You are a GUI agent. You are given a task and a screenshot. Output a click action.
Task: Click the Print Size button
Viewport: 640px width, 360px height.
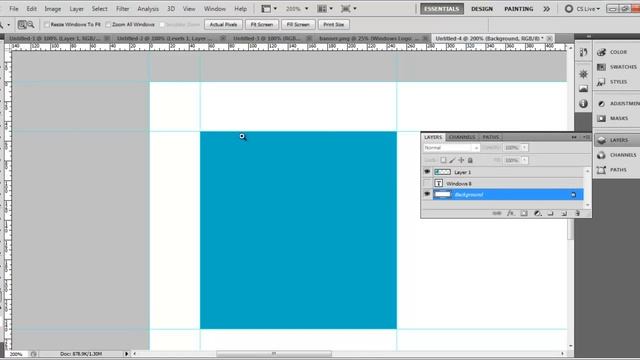[333, 25]
